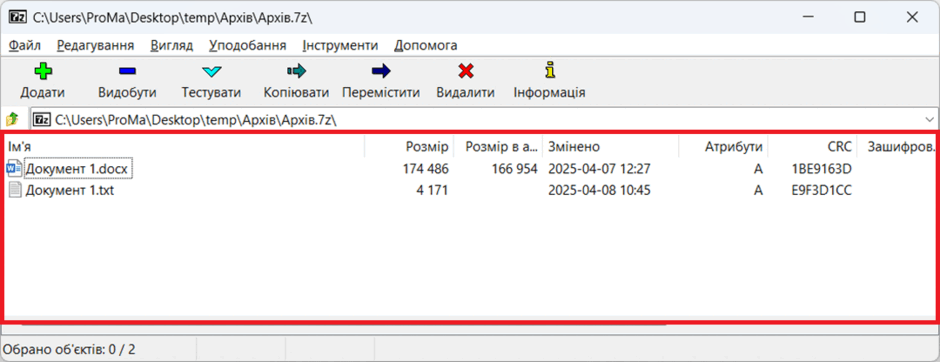Click the green plus Додати icon
This screenshot has height=362, width=940.
pyautogui.click(x=43, y=72)
